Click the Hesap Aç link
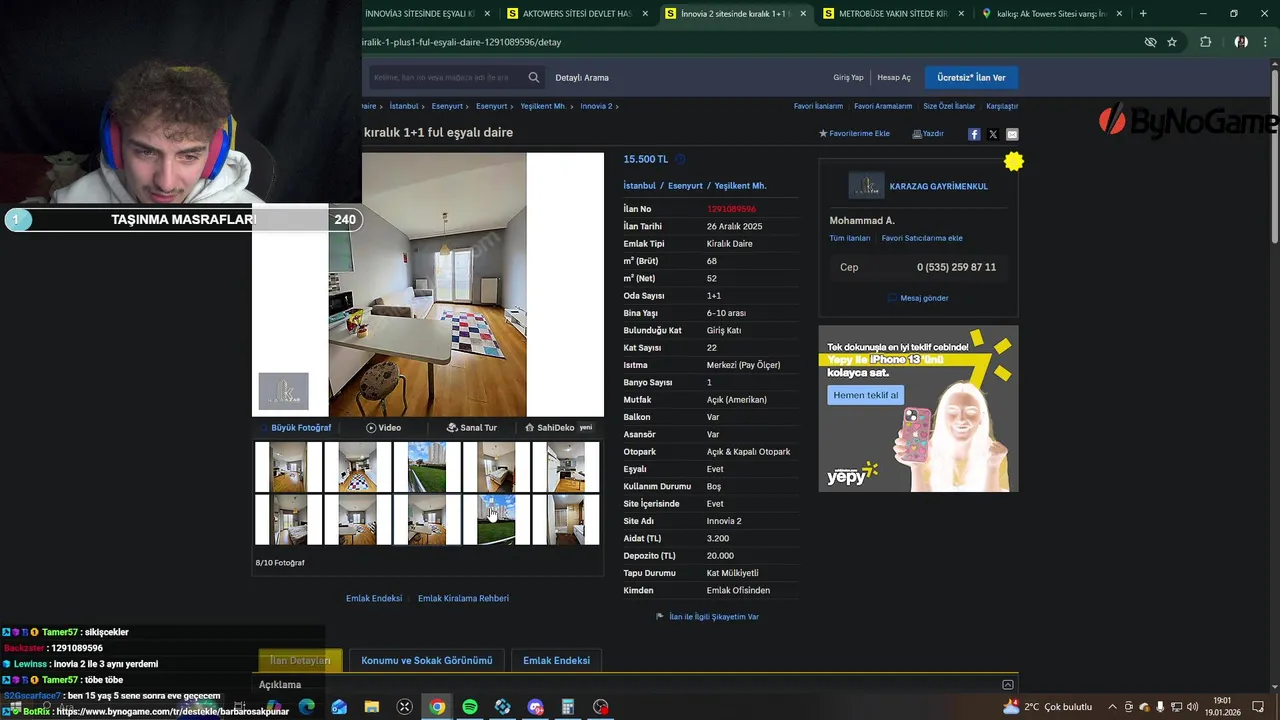The height and width of the screenshot is (720, 1280). [894, 78]
